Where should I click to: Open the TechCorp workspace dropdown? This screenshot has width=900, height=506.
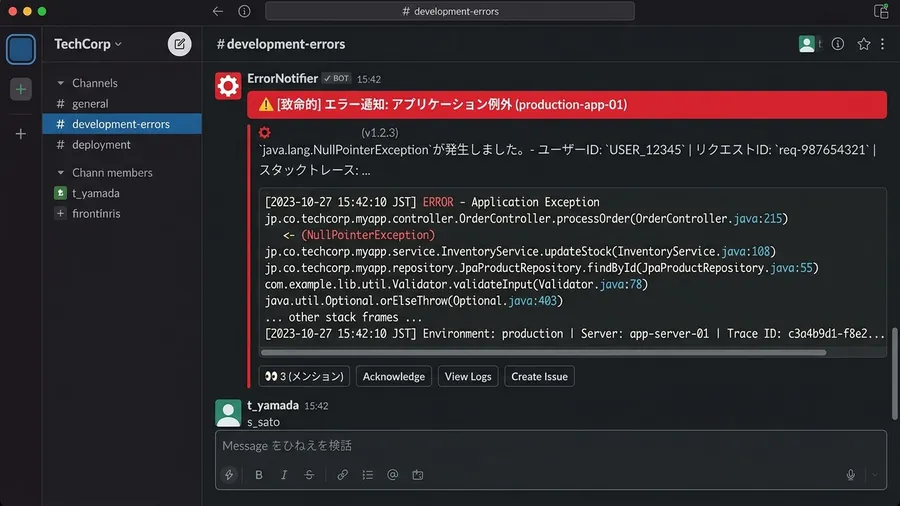[88, 44]
